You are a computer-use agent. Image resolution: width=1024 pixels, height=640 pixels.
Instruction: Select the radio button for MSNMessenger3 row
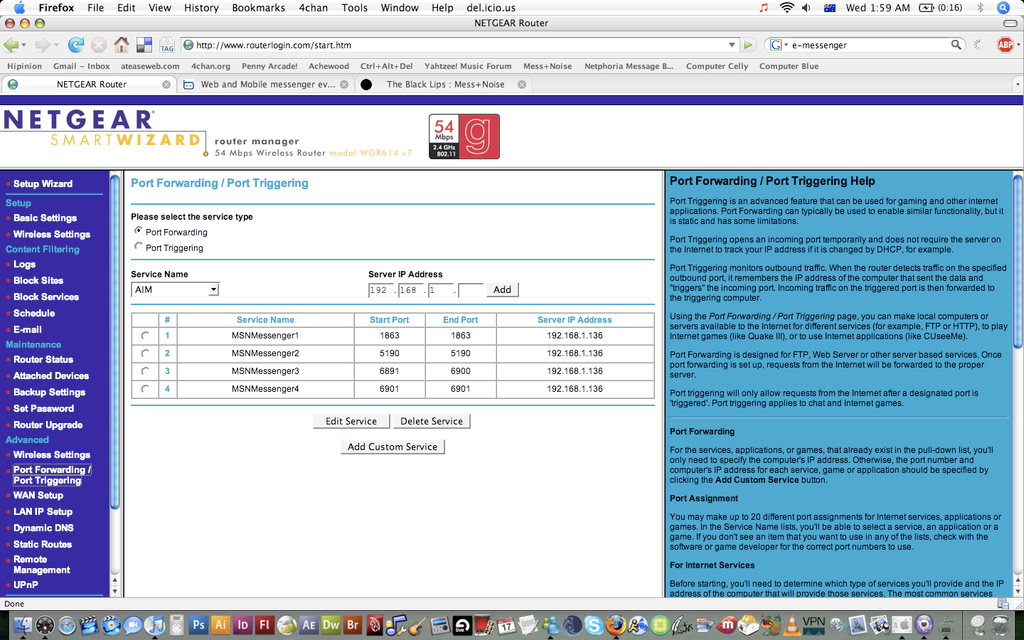145,371
